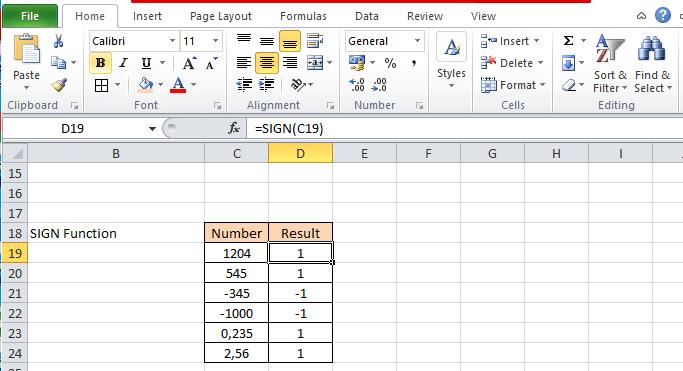Click Increase Indent icon

tap(267, 84)
